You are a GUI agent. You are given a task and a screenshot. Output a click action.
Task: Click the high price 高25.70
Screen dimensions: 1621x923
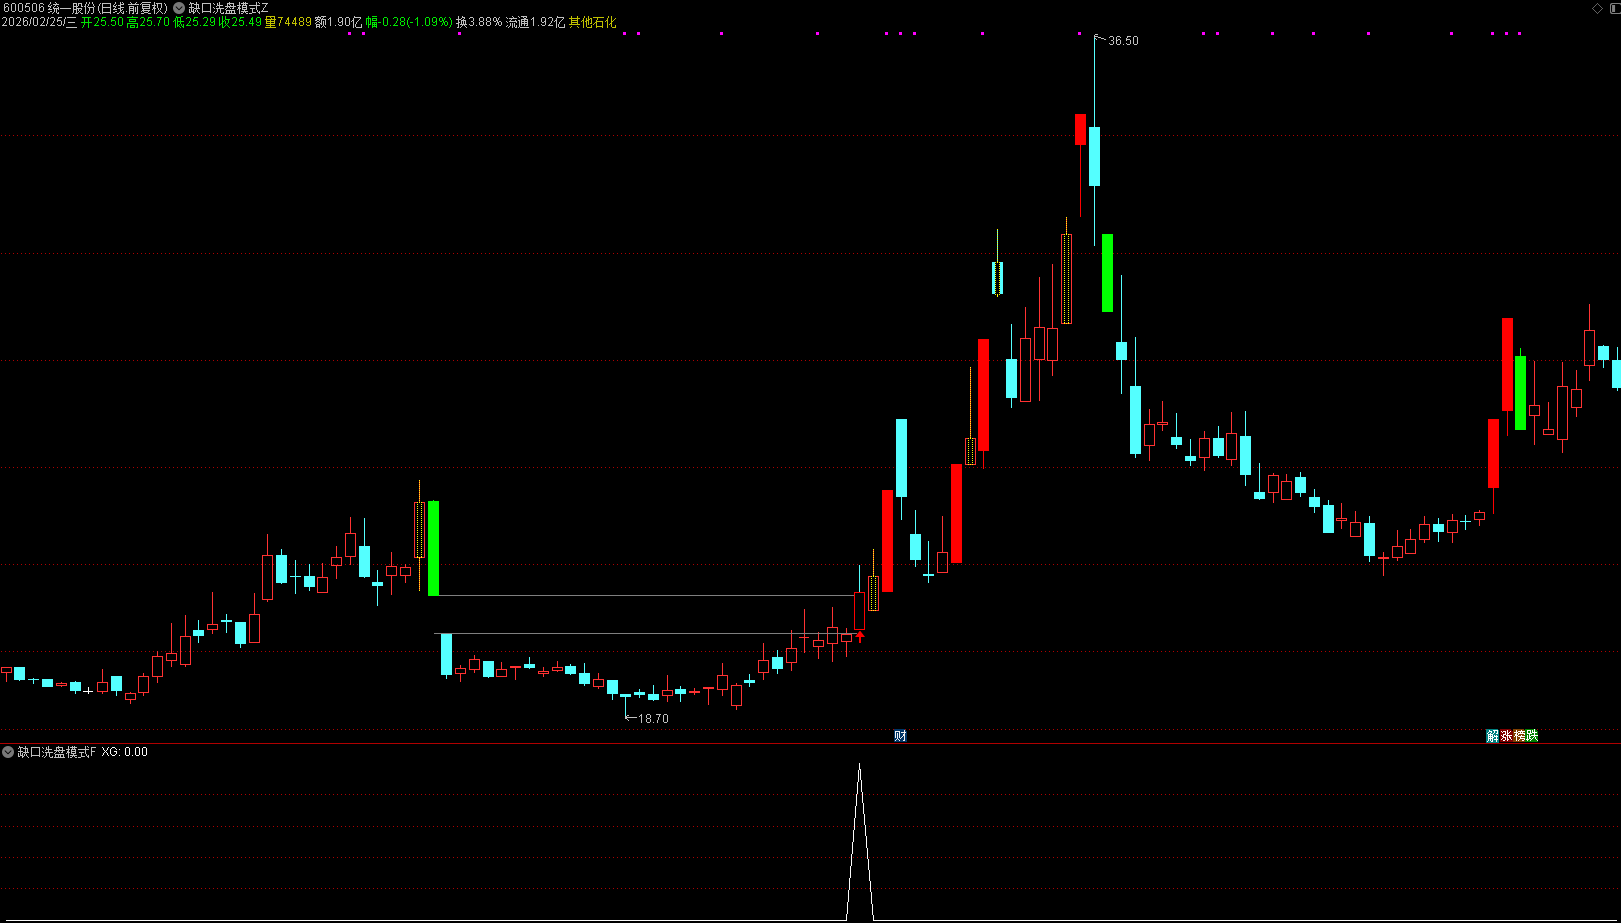point(148,22)
